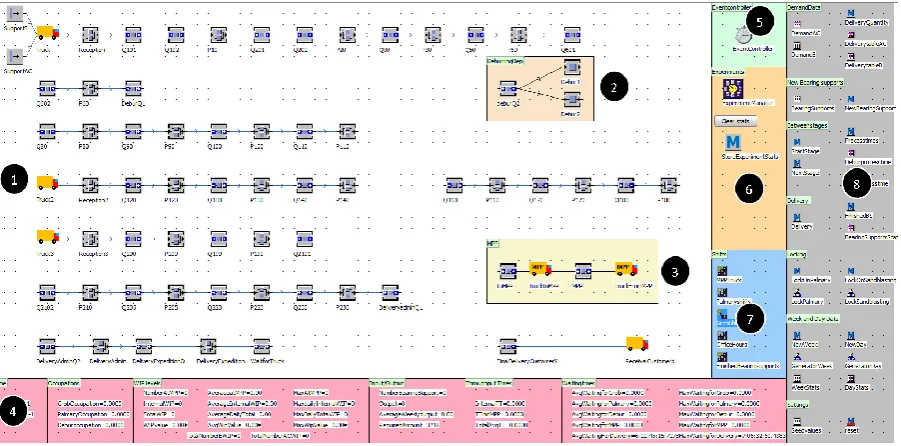Open the WeekStats table

point(797,379)
